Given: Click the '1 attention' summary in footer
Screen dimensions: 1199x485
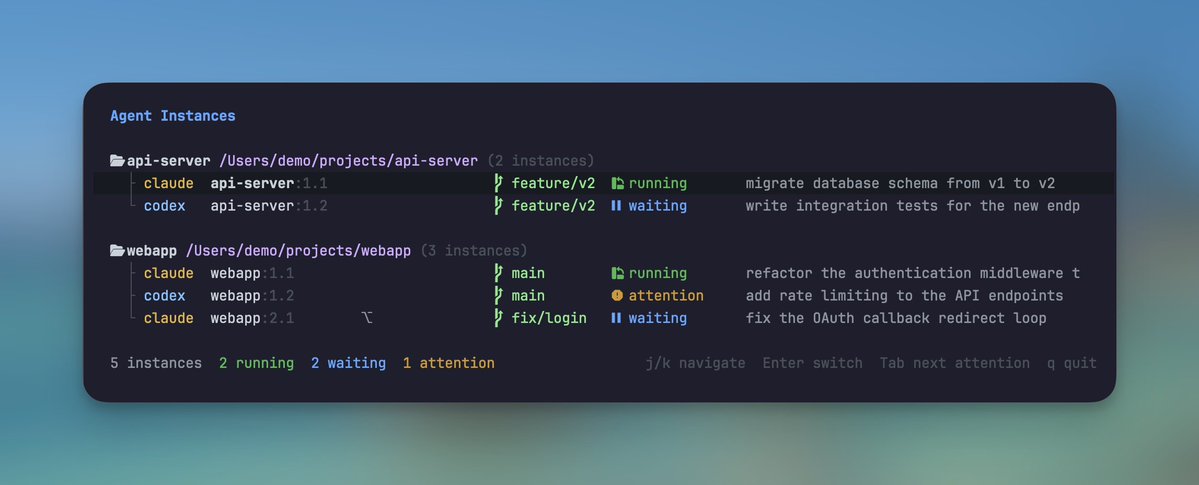Looking at the screenshot, I should tap(449, 363).
